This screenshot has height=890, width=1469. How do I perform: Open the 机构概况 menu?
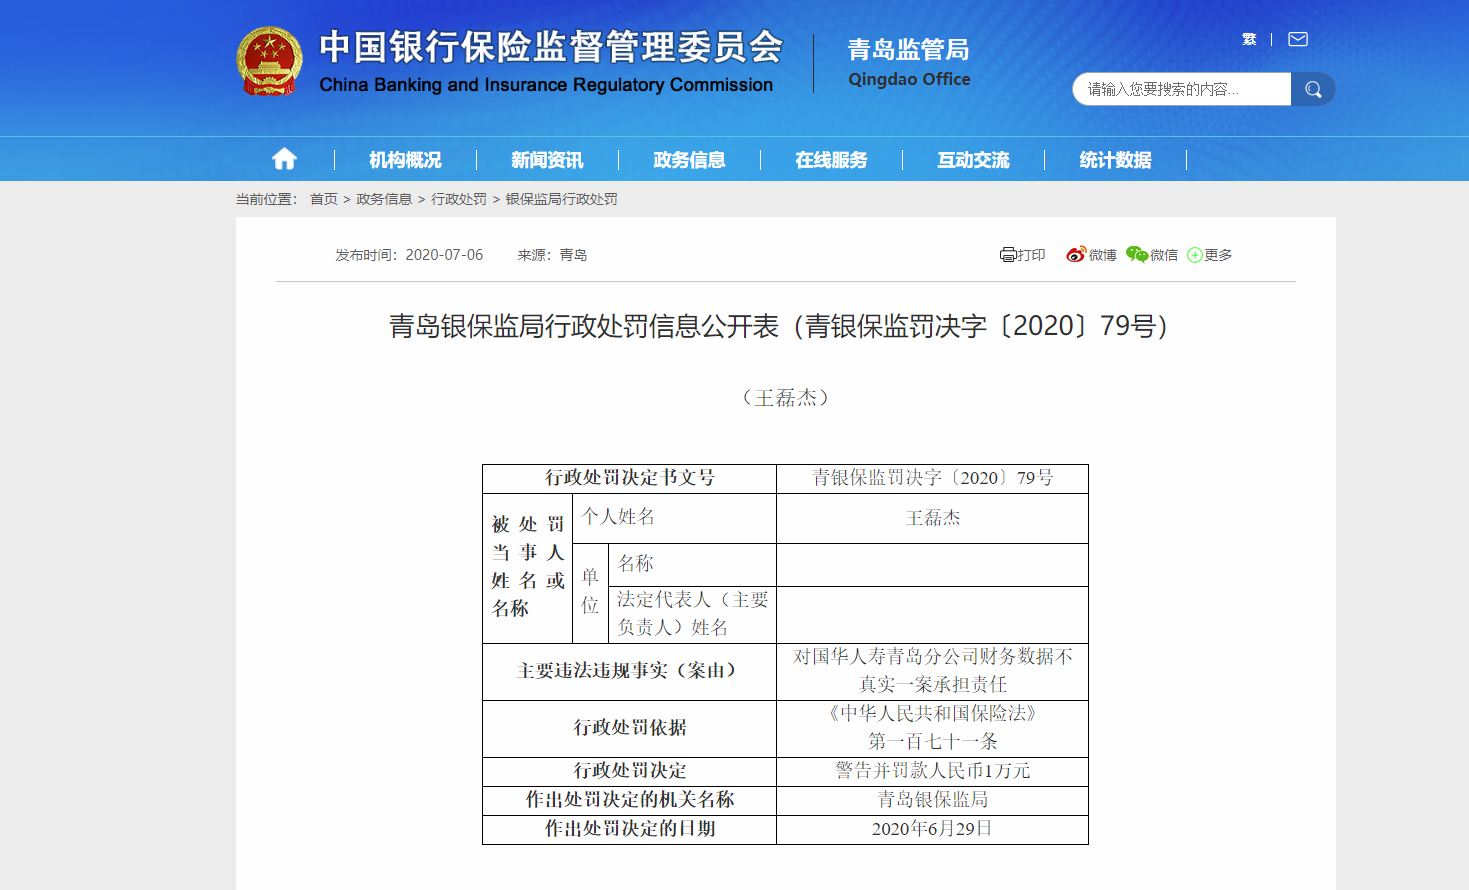[x=405, y=160]
